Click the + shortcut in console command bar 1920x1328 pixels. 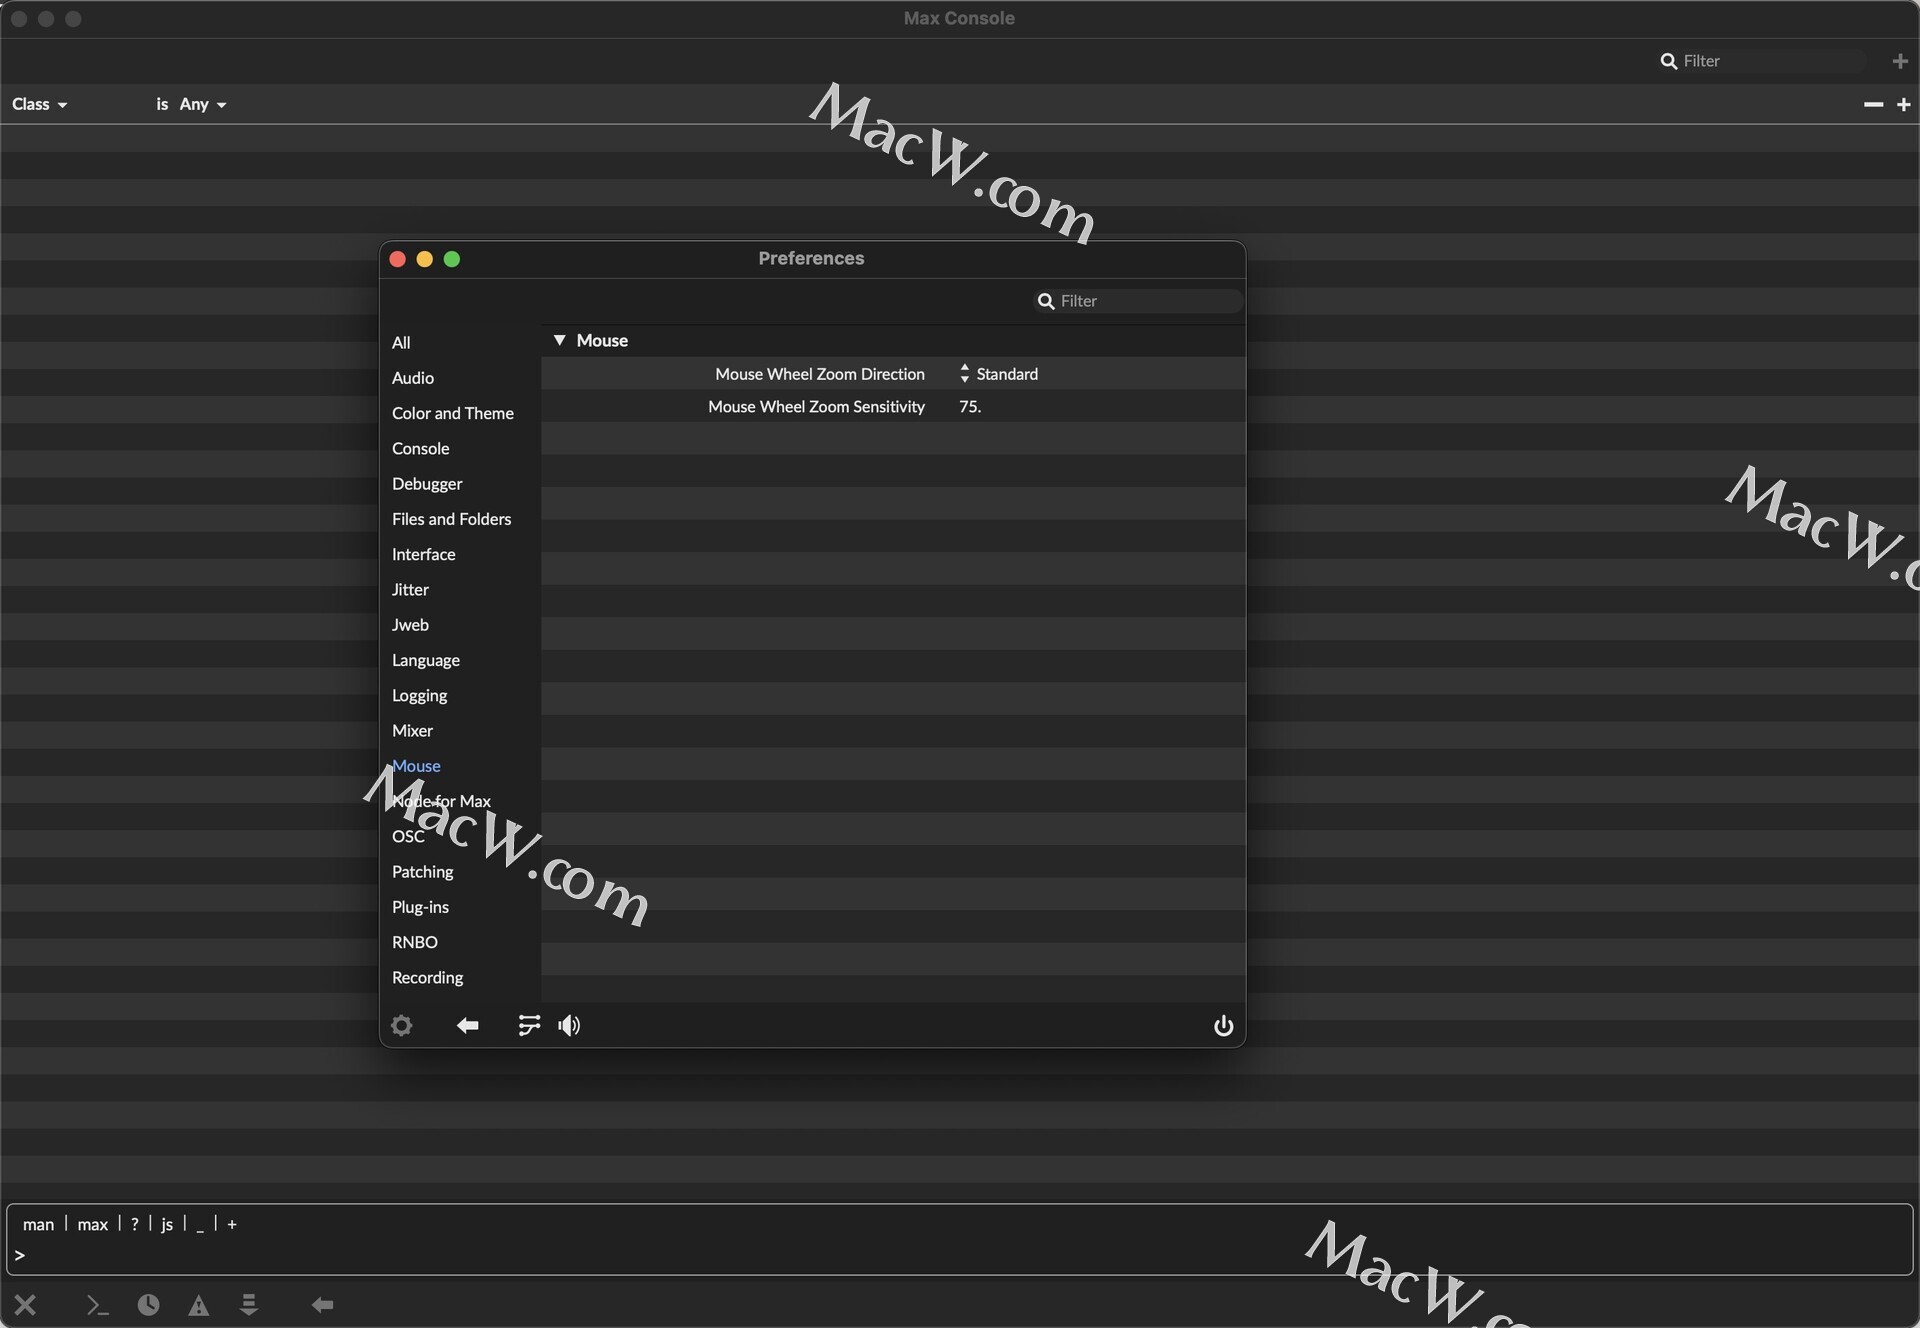point(232,1224)
